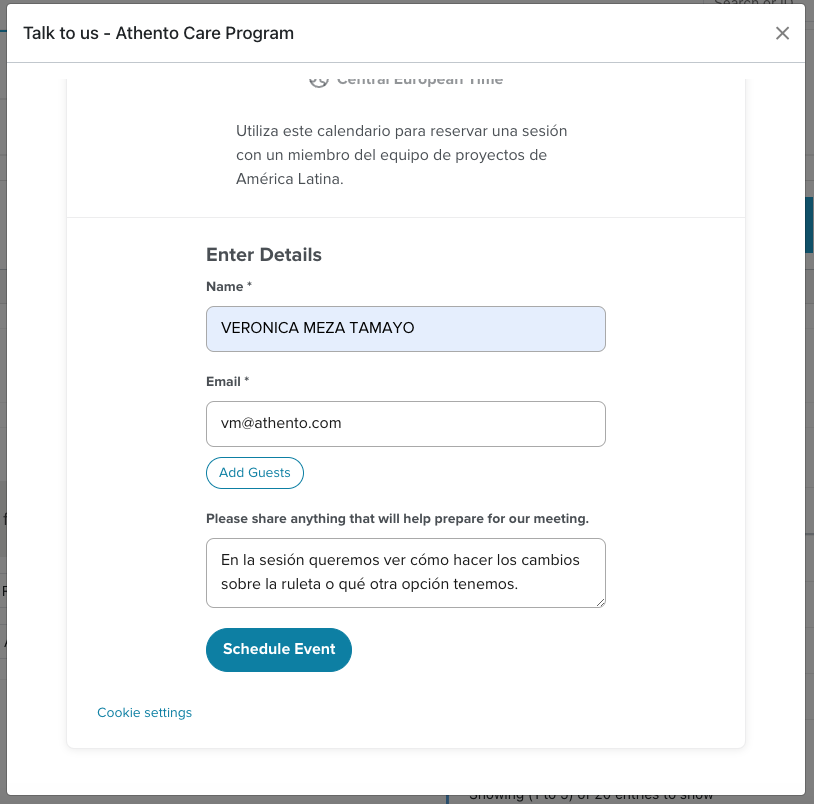This screenshot has height=804, width=814.
Task: Click the Central European Time label
Action: 419,82
